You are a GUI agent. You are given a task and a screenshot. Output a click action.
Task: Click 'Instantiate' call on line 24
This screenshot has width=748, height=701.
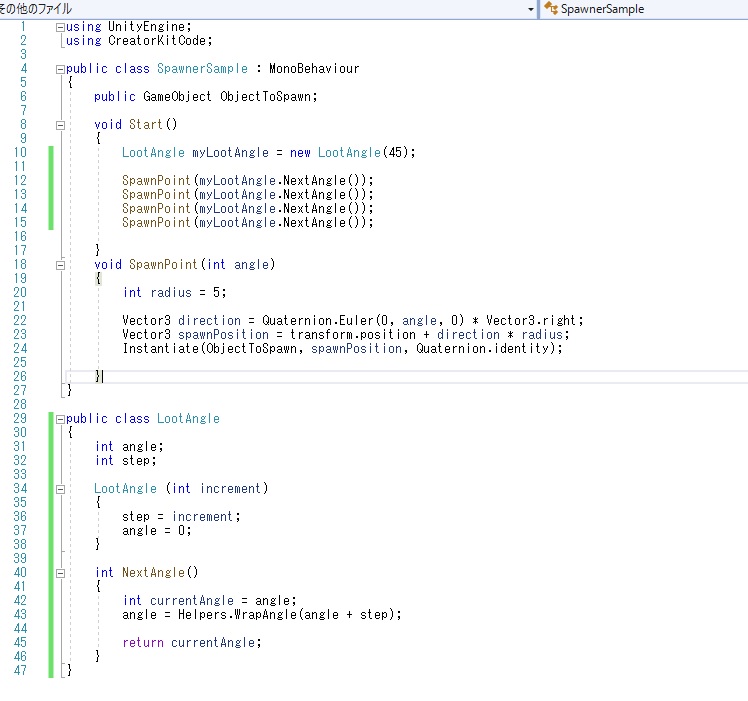tap(160, 348)
